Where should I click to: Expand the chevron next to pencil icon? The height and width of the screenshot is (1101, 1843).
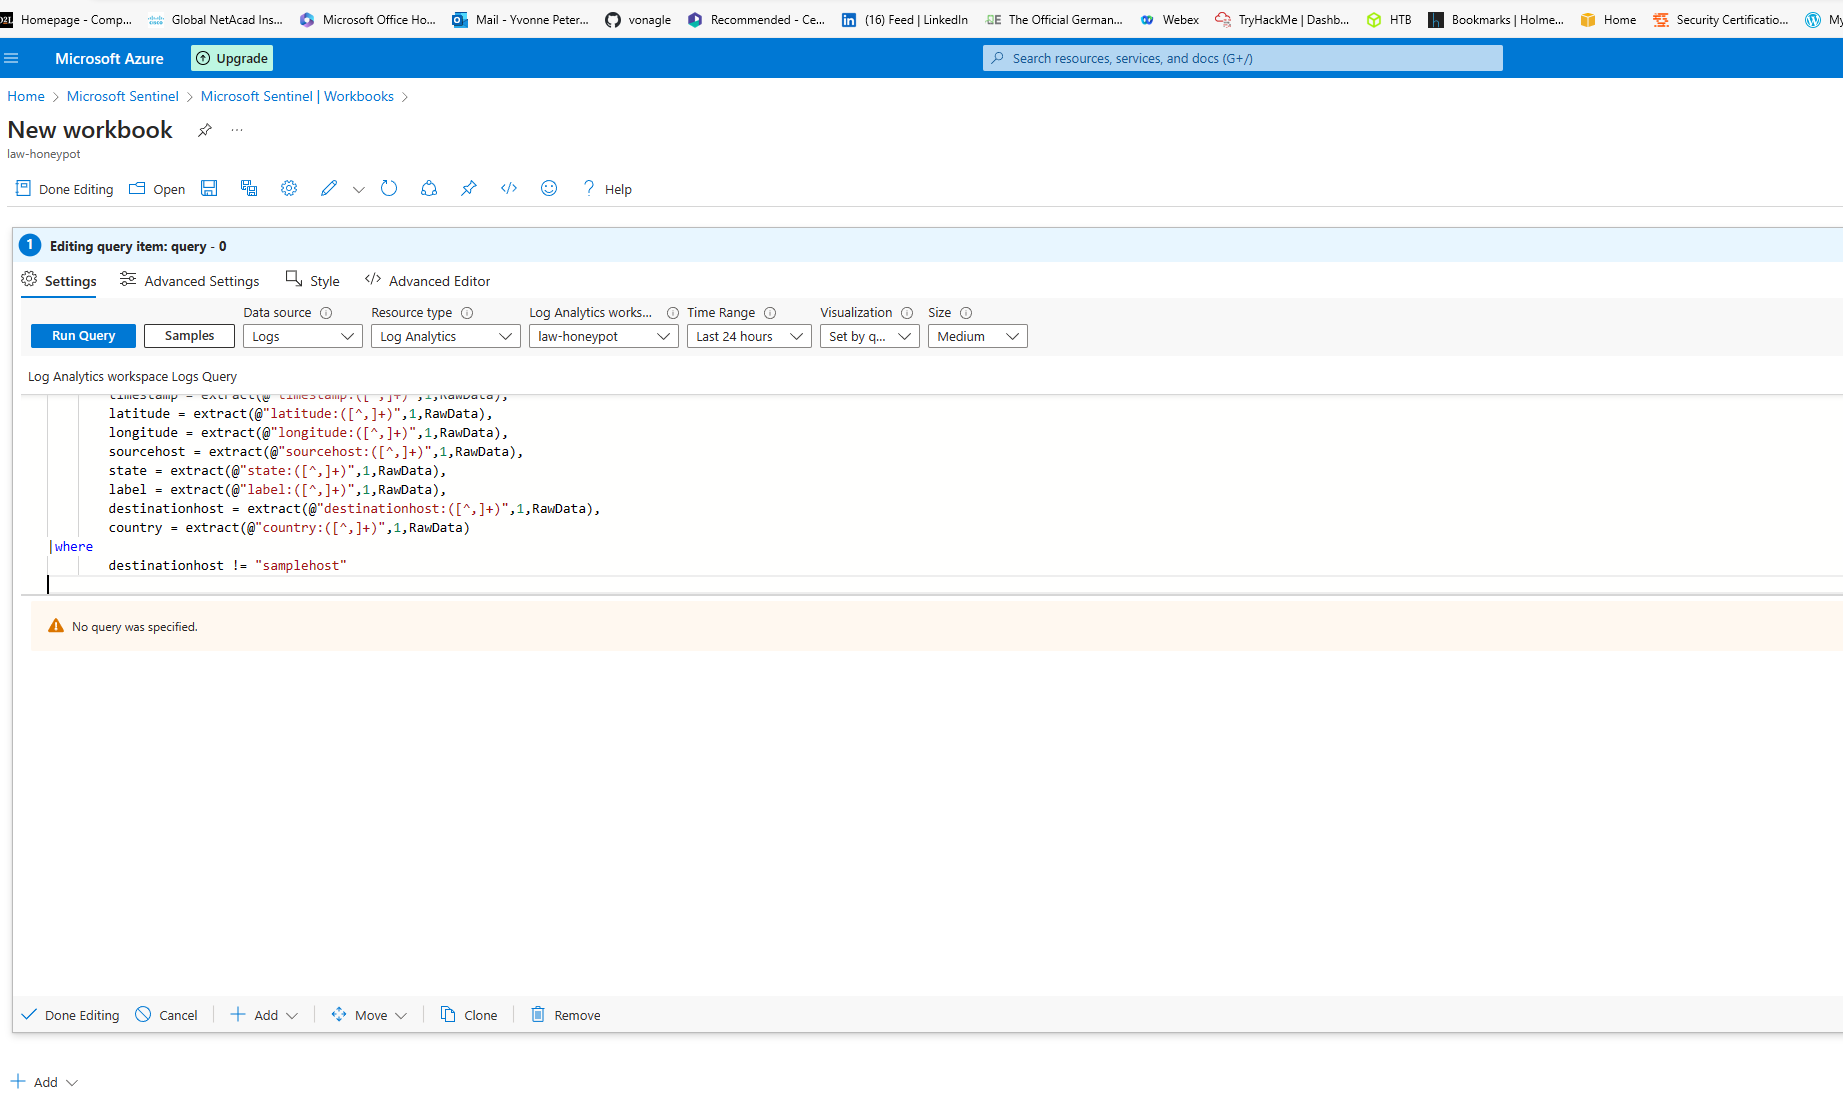[x=358, y=189]
